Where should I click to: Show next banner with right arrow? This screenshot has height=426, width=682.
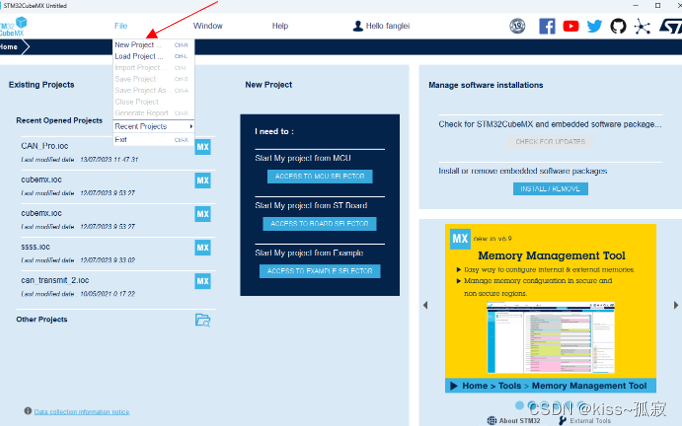point(675,305)
